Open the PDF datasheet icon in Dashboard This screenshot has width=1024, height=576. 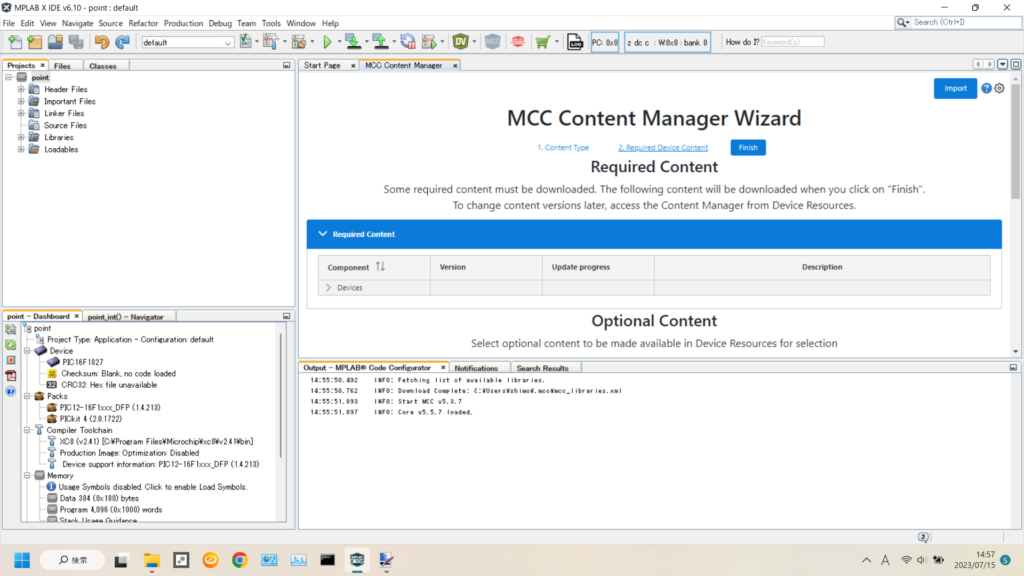tap(10, 376)
